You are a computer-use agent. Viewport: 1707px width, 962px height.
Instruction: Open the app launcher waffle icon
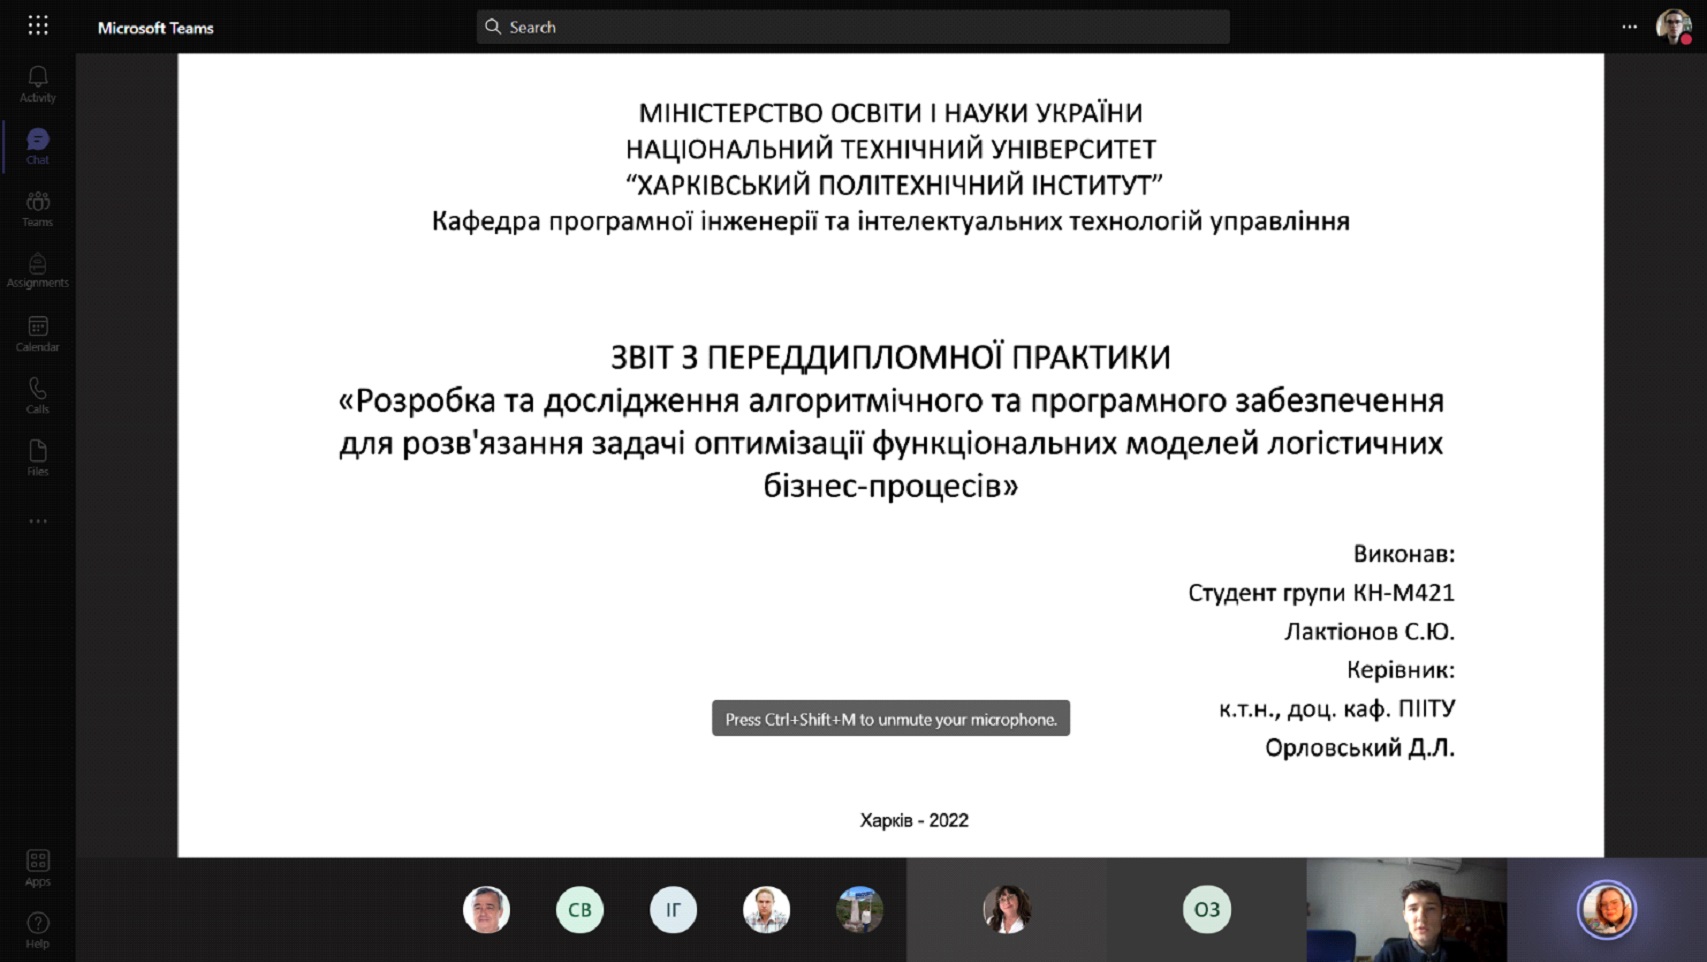coord(38,26)
